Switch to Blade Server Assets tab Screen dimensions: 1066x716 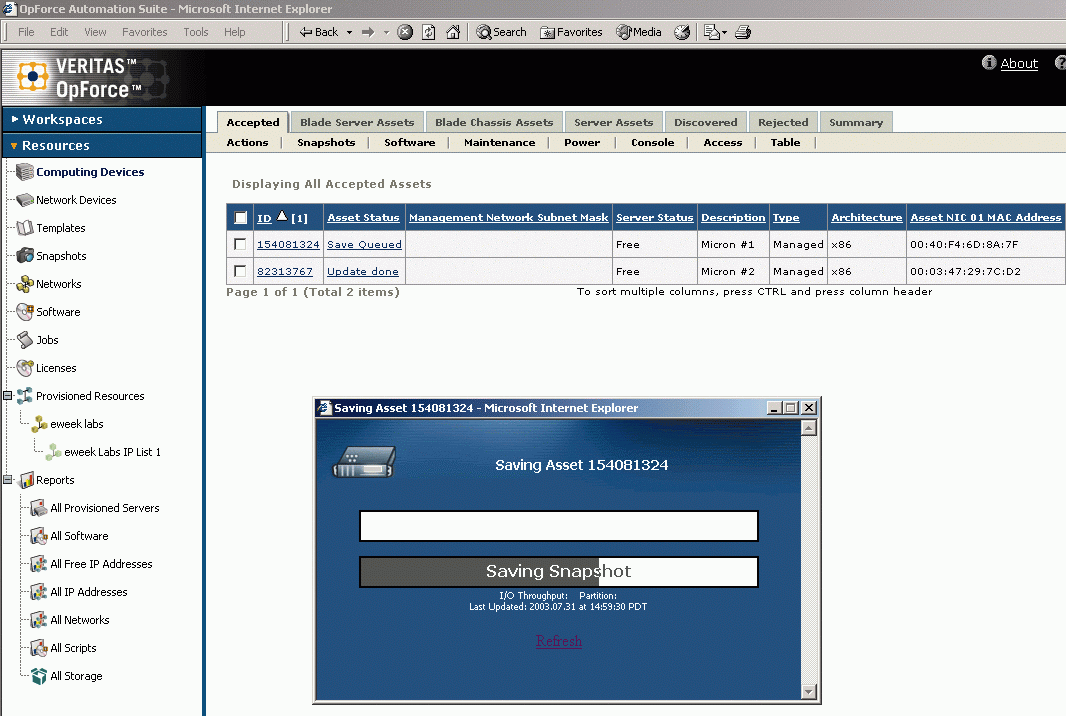click(x=357, y=122)
